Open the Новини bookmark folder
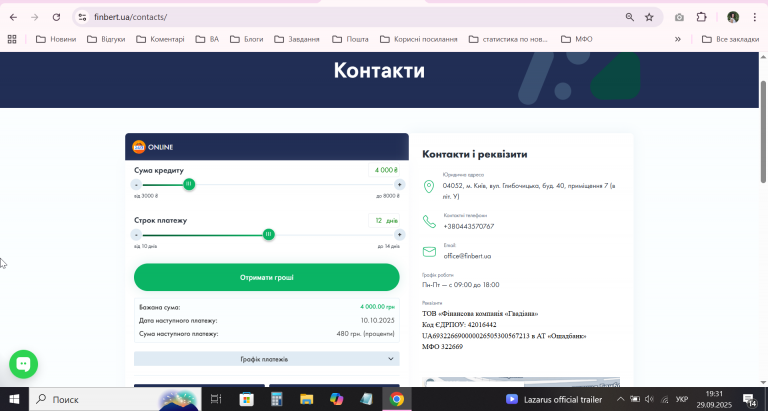Viewport: 768px width, 411px height. tap(56, 39)
